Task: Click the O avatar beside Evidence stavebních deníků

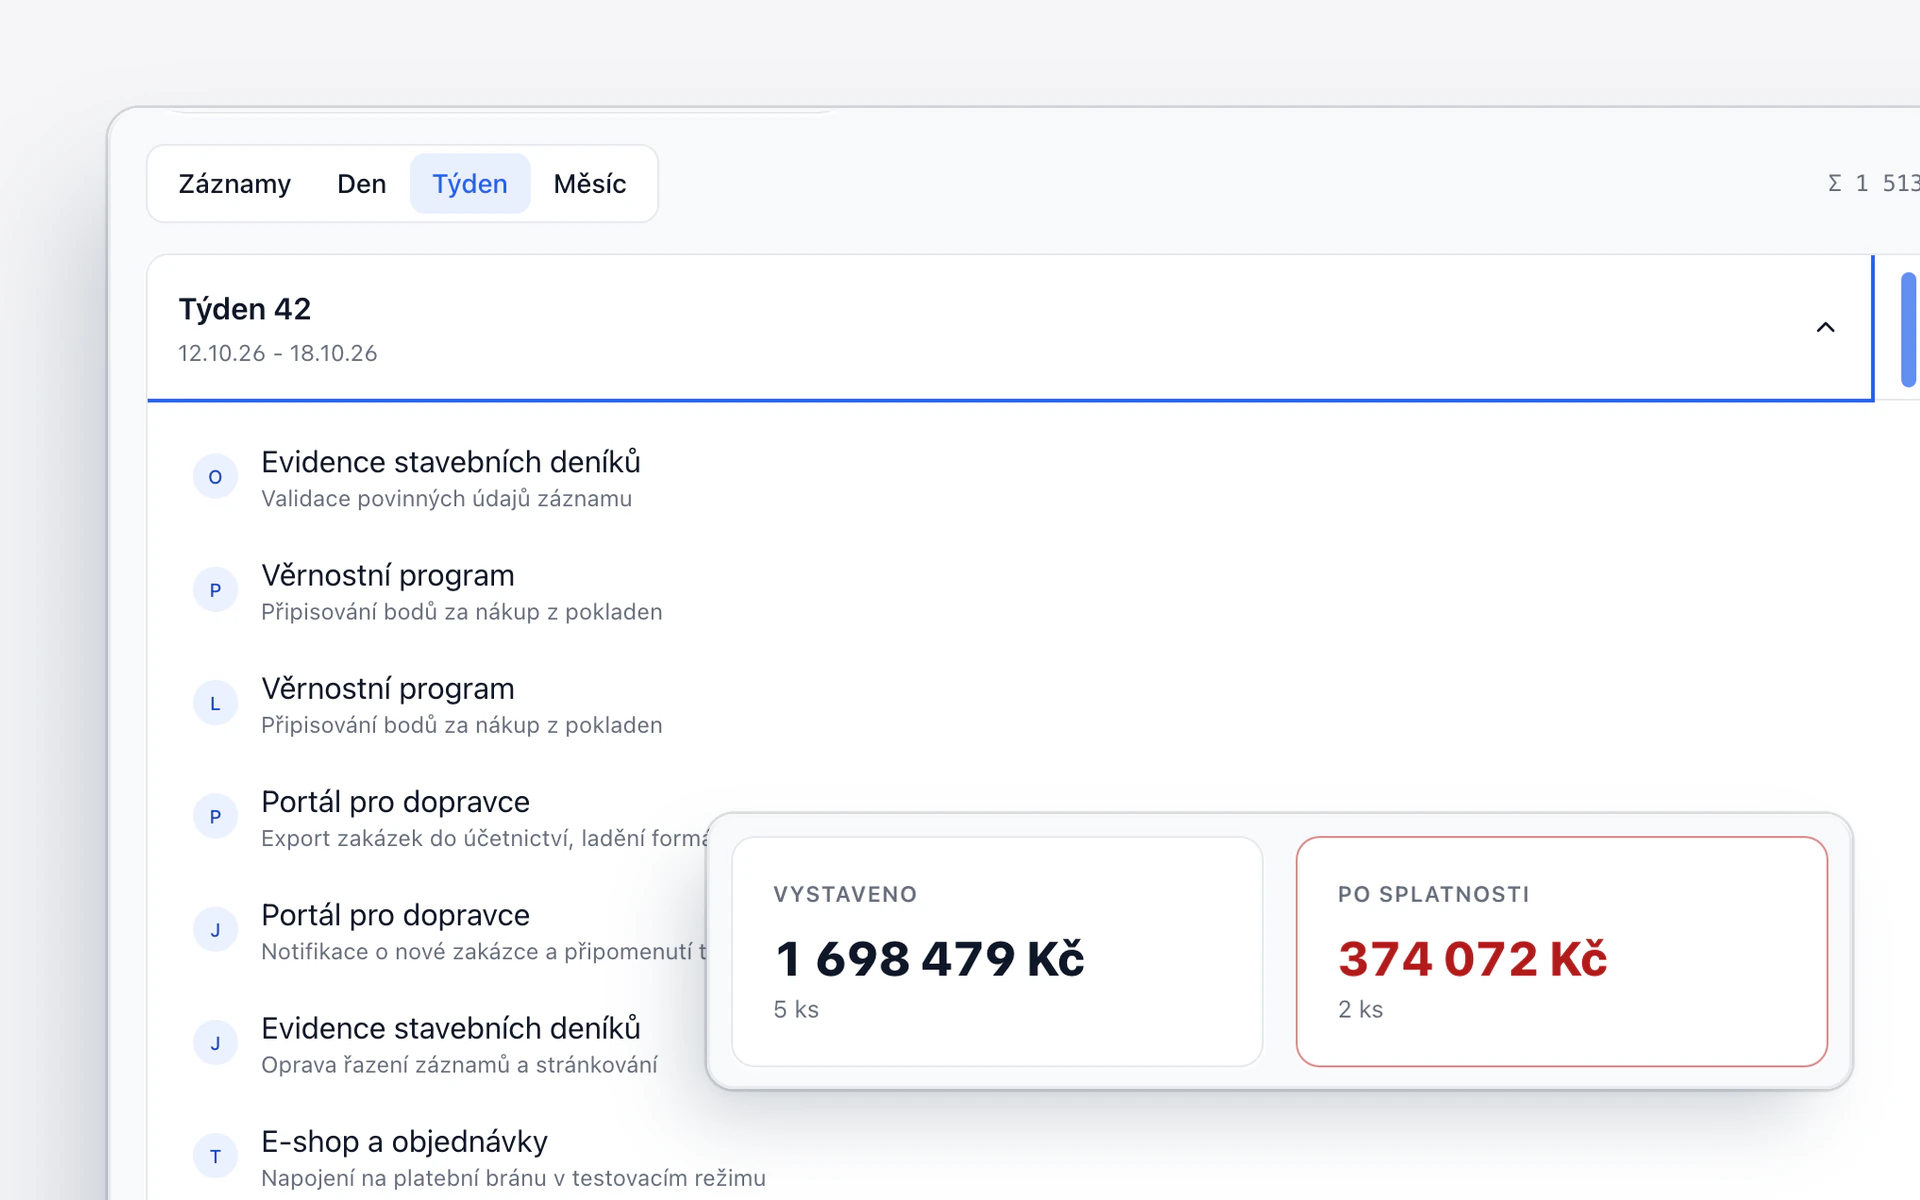Action: (x=215, y=477)
